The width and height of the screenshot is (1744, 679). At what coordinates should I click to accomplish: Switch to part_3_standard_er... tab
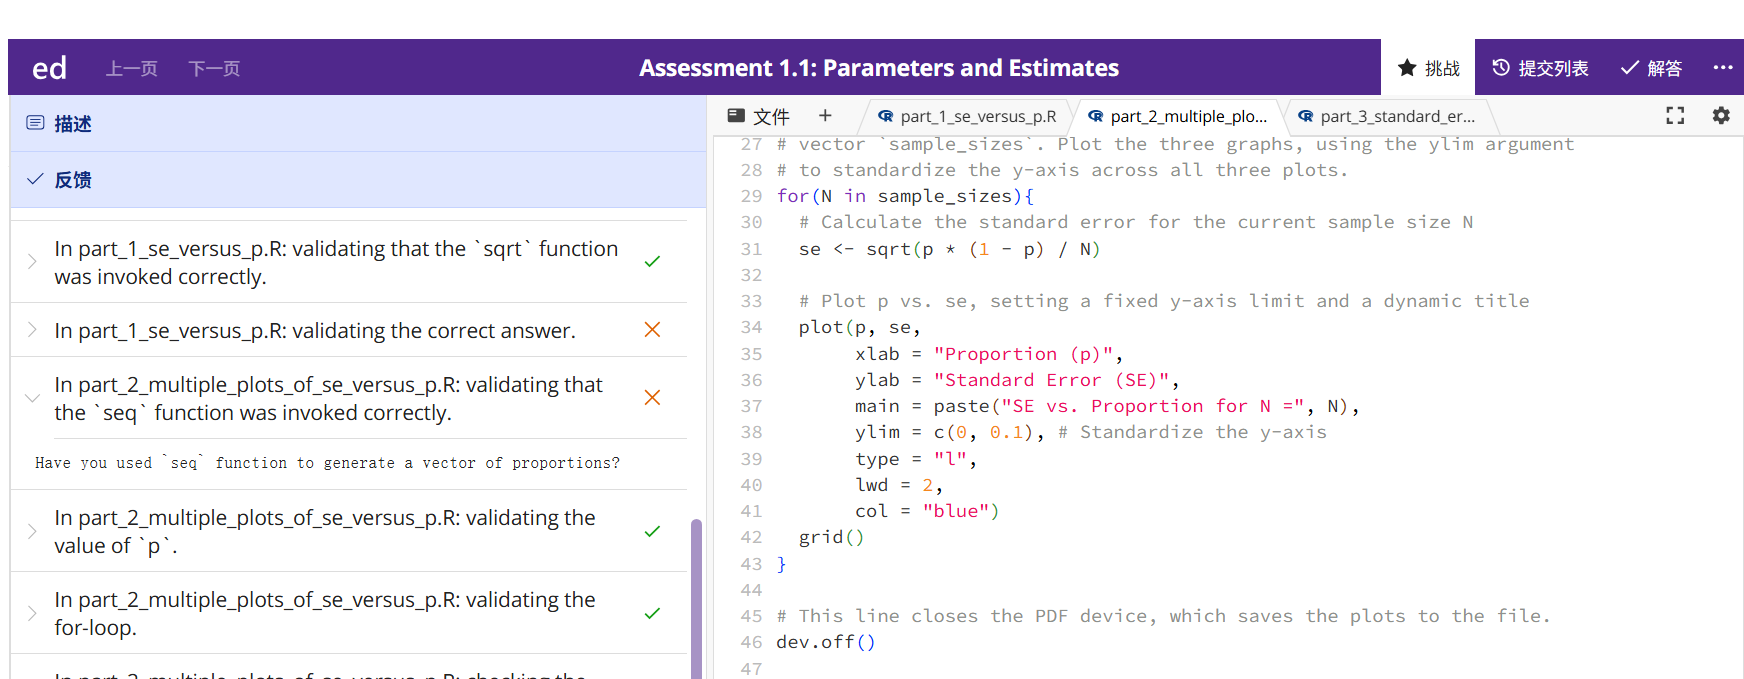[x=1386, y=116]
